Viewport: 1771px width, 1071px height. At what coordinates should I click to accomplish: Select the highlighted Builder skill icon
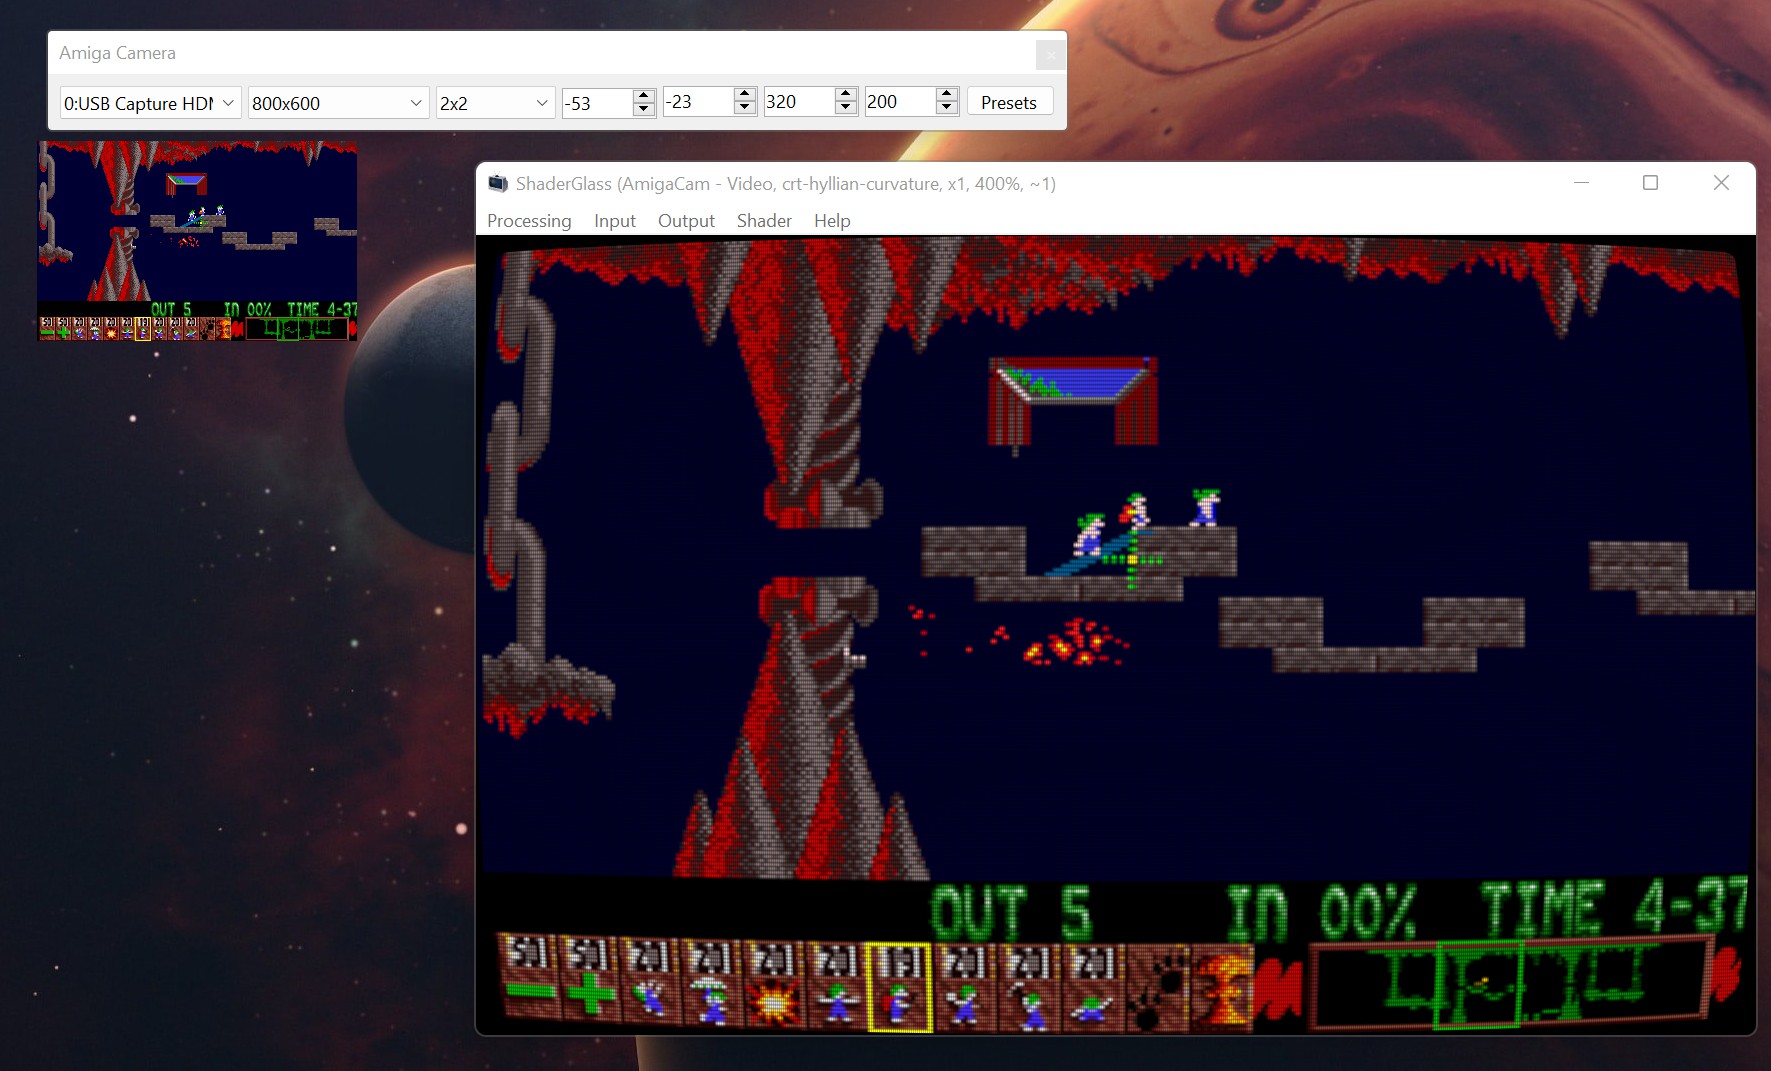pyautogui.click(x=899, y=987)
